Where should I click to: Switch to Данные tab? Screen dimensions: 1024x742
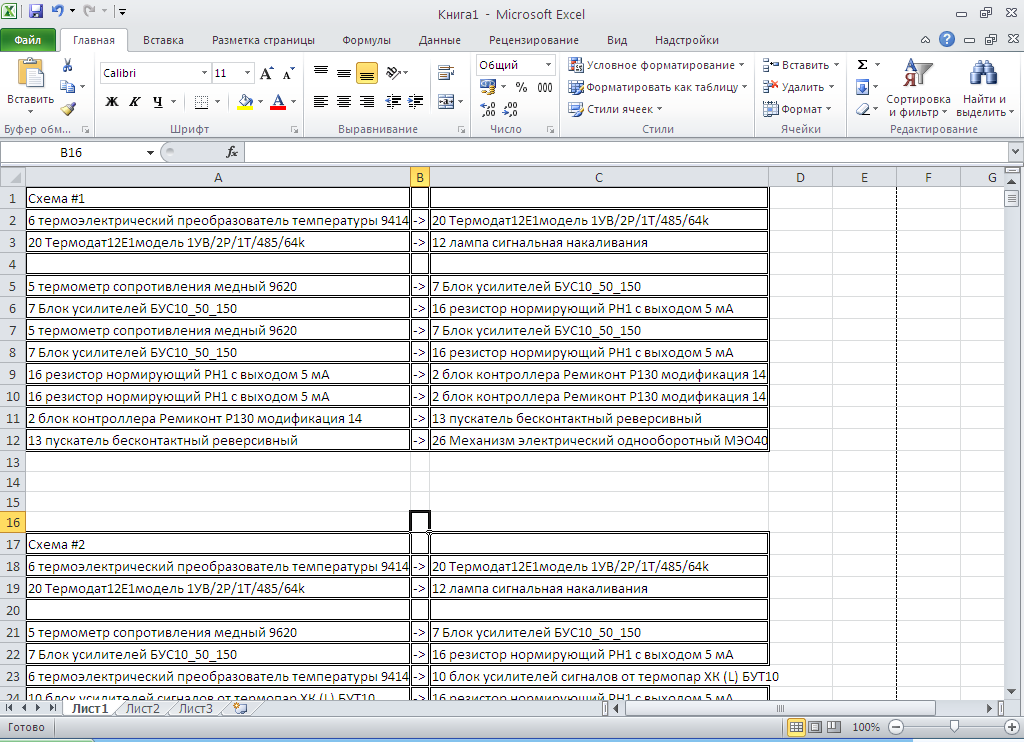click(x=440, y=40)
